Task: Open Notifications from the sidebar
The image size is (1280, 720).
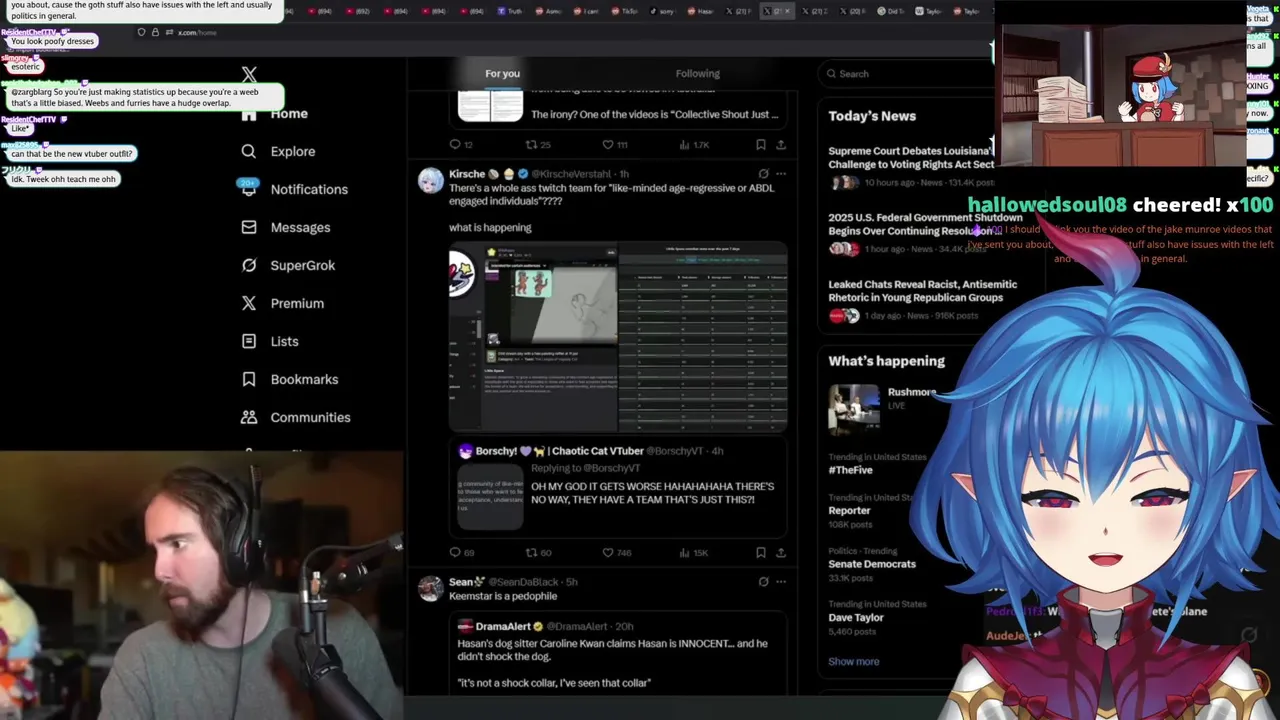Action: (309, 190)
